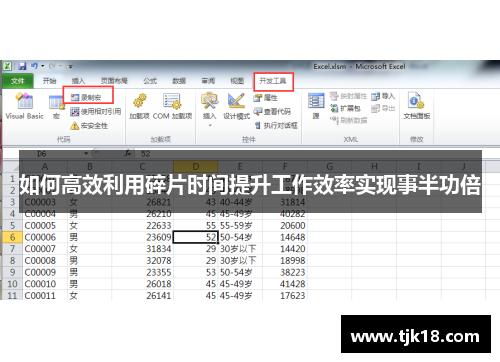This screenshot has width=500, height=362.
Task: Click cell with value 31834
Action: [x=142, y=249]
